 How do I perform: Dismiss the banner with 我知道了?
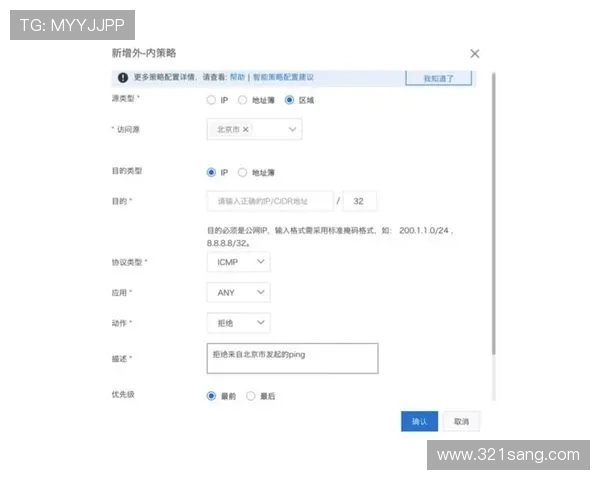(439, 78)
